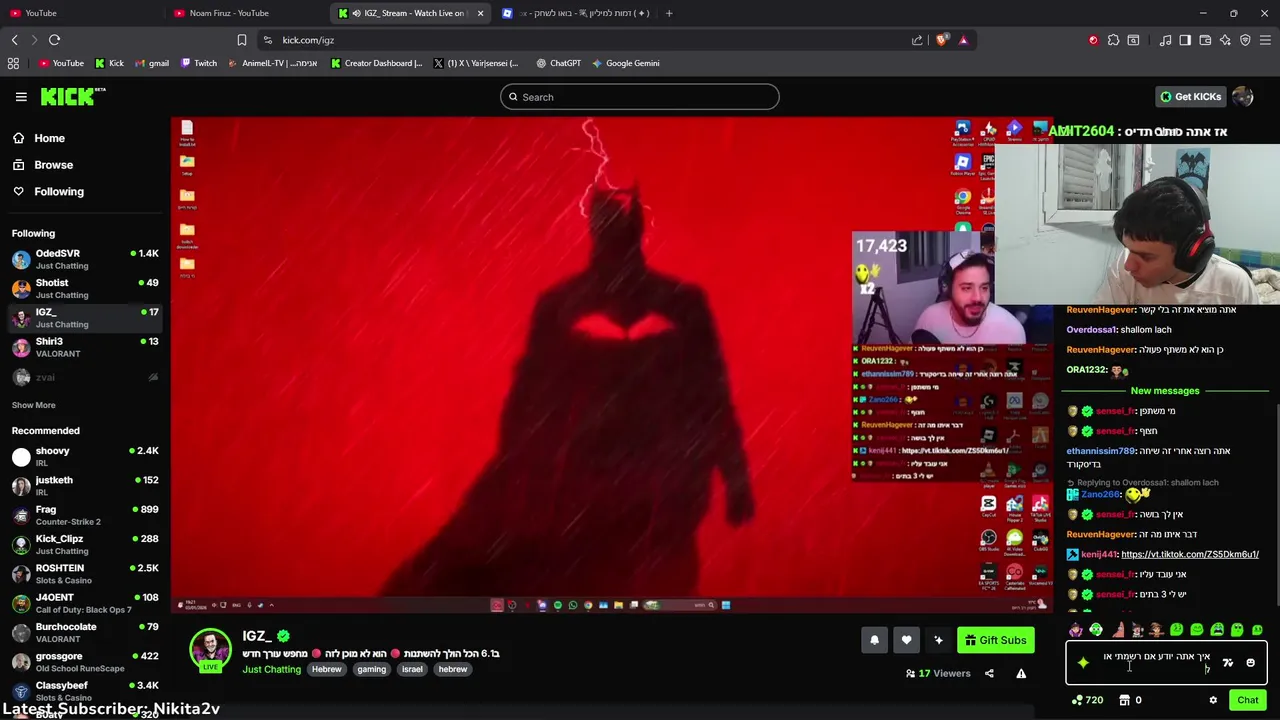Open the emote picker smiley icon
This screenshot has width=1280, height=720.
[x=1250, y=663]
